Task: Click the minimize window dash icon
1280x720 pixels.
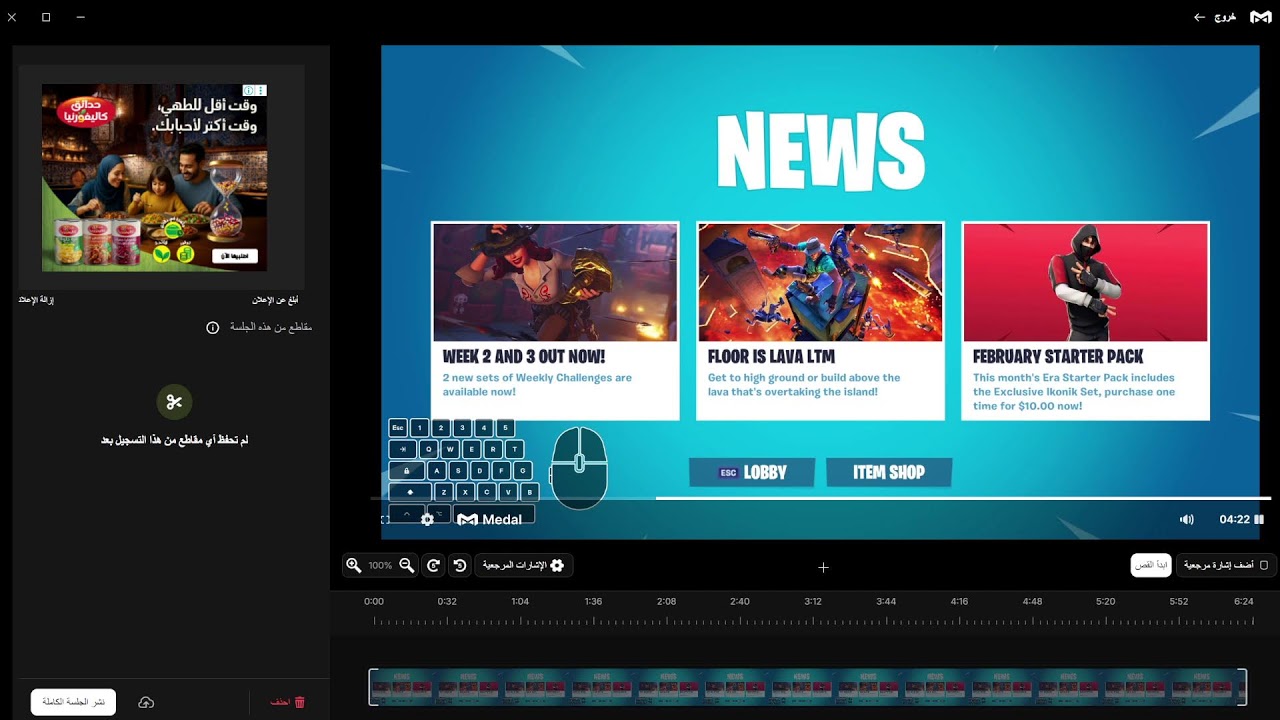Action: click(80, 17)
